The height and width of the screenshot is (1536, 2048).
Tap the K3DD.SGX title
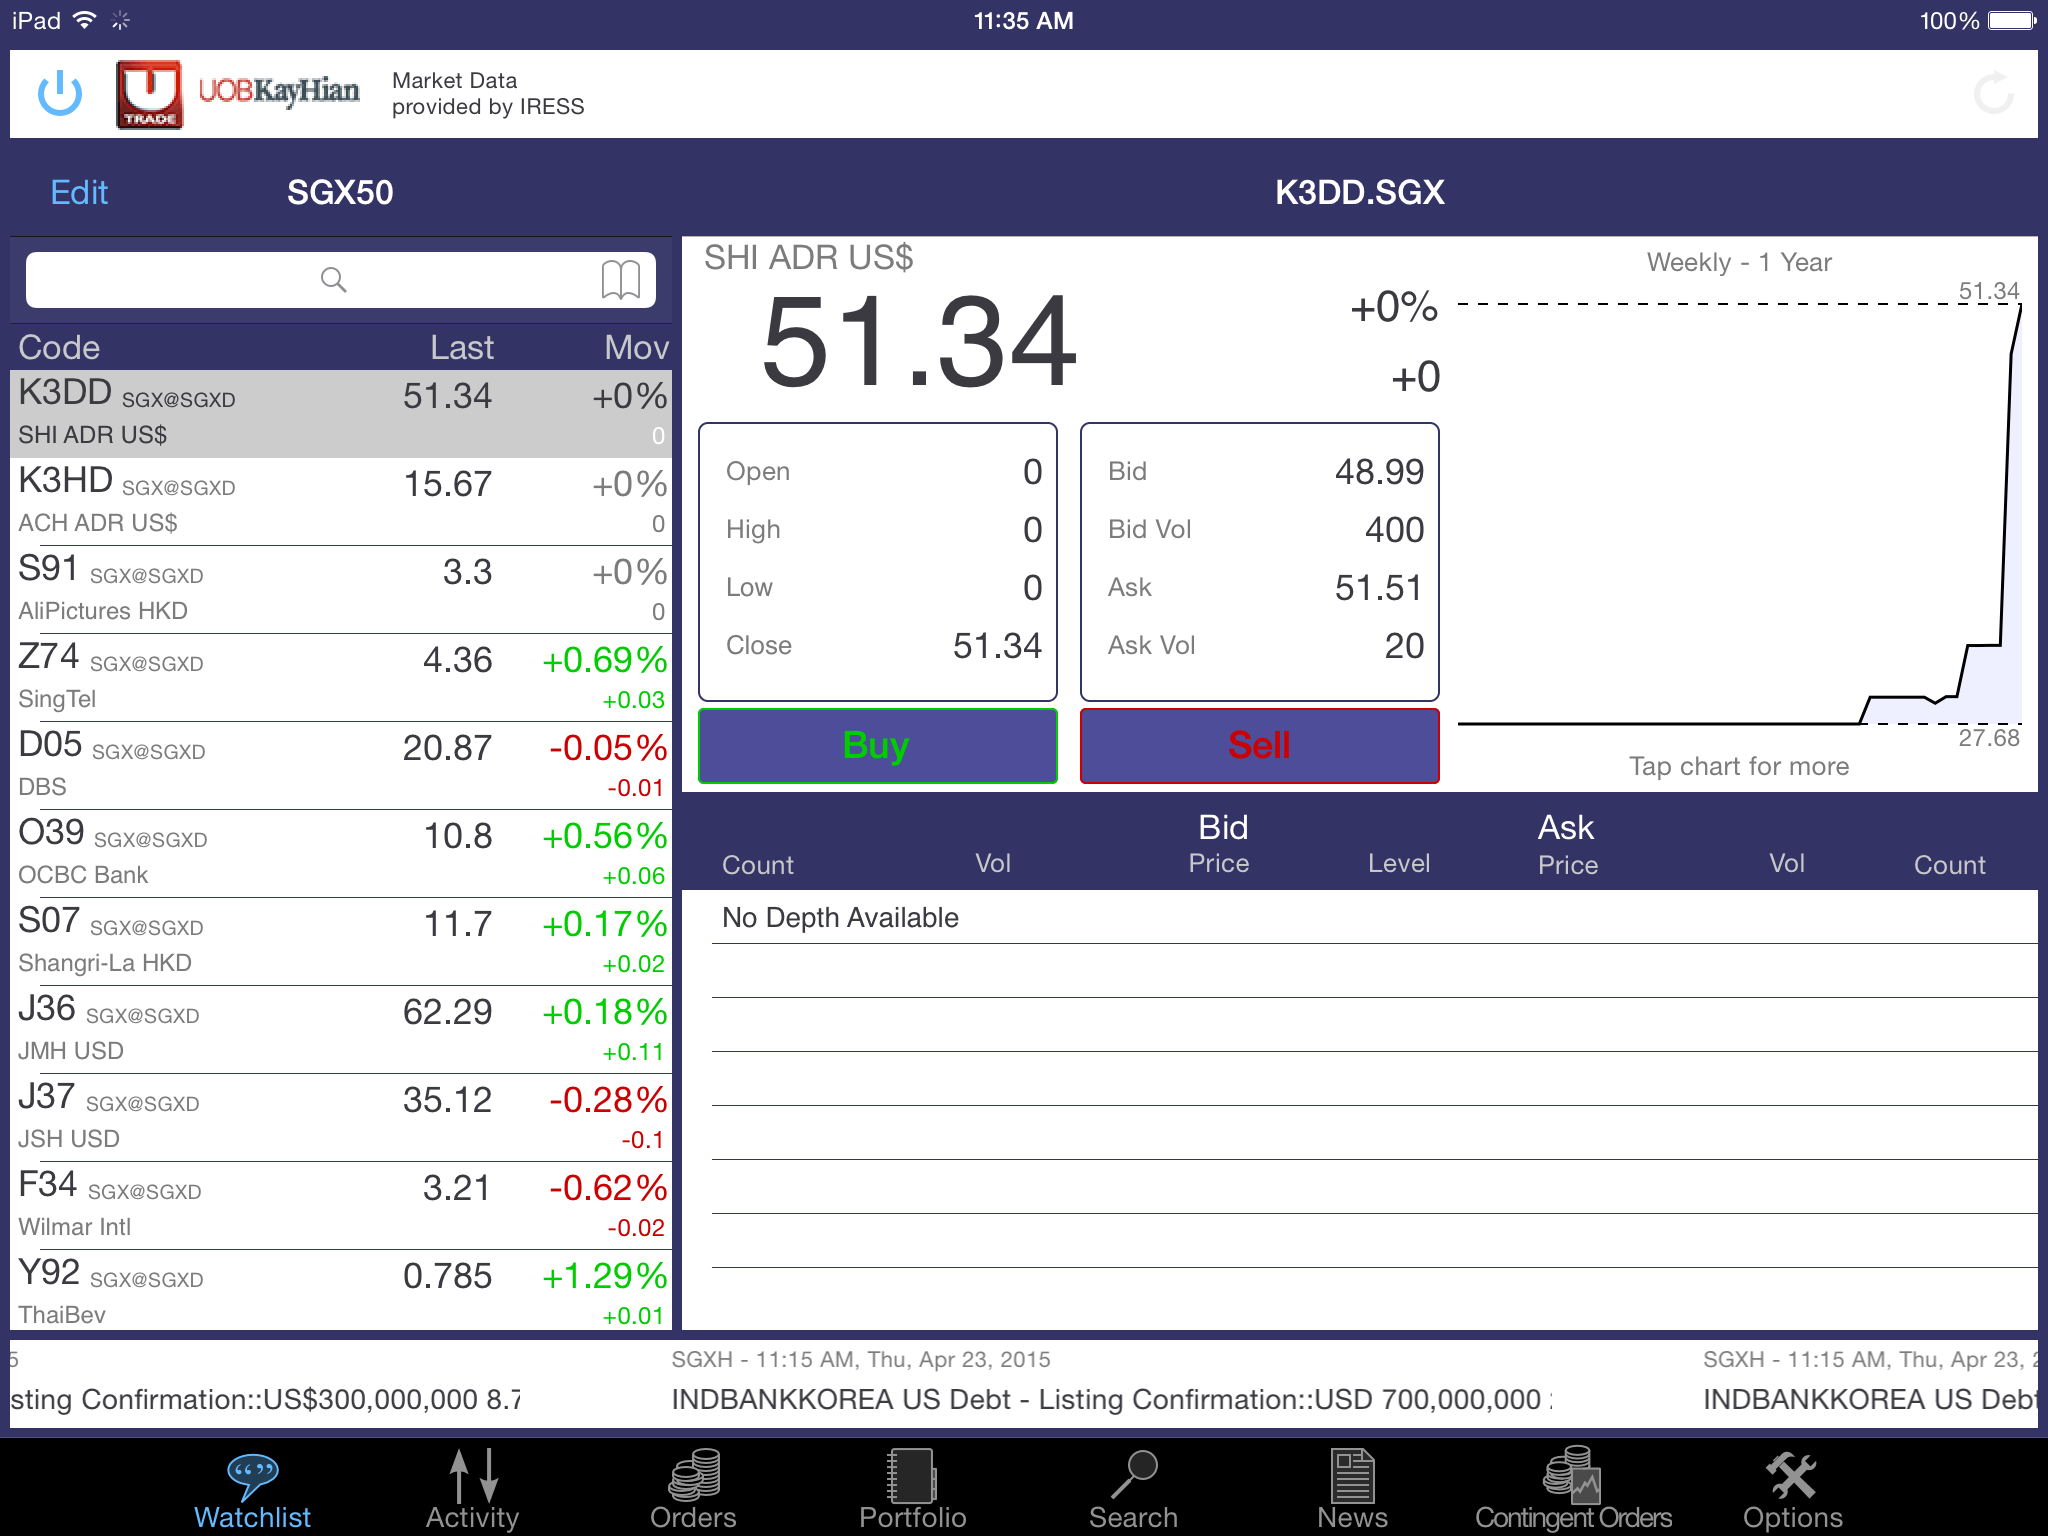(1360, 192)
